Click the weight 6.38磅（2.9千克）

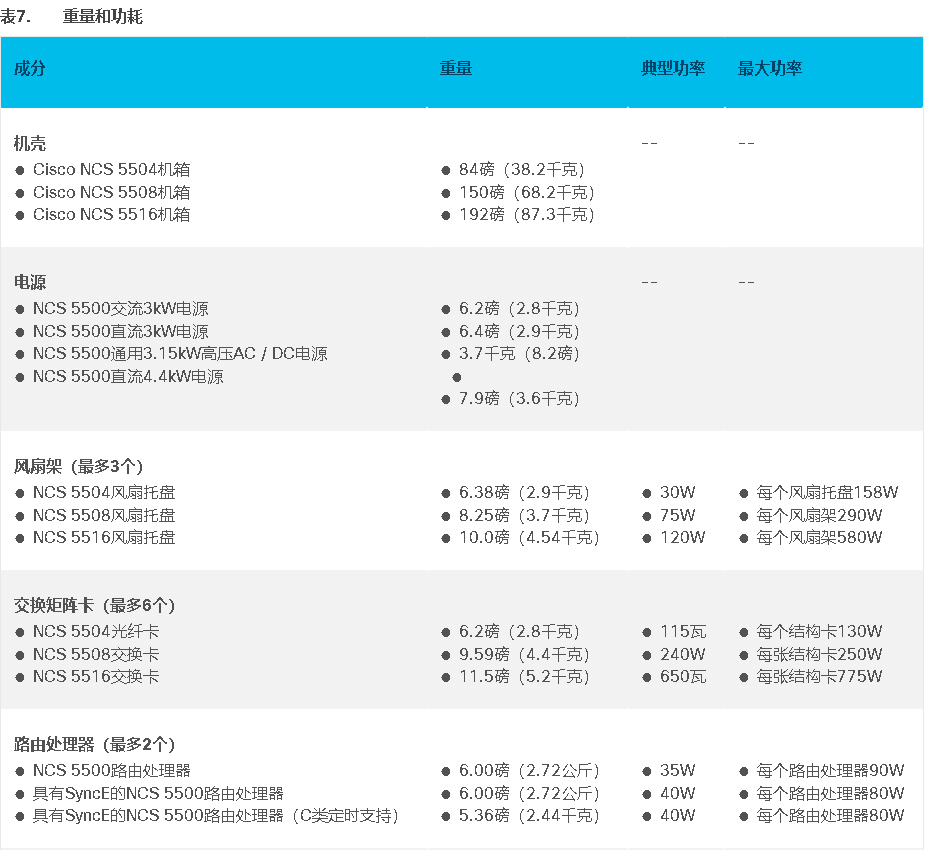(524, 493)
